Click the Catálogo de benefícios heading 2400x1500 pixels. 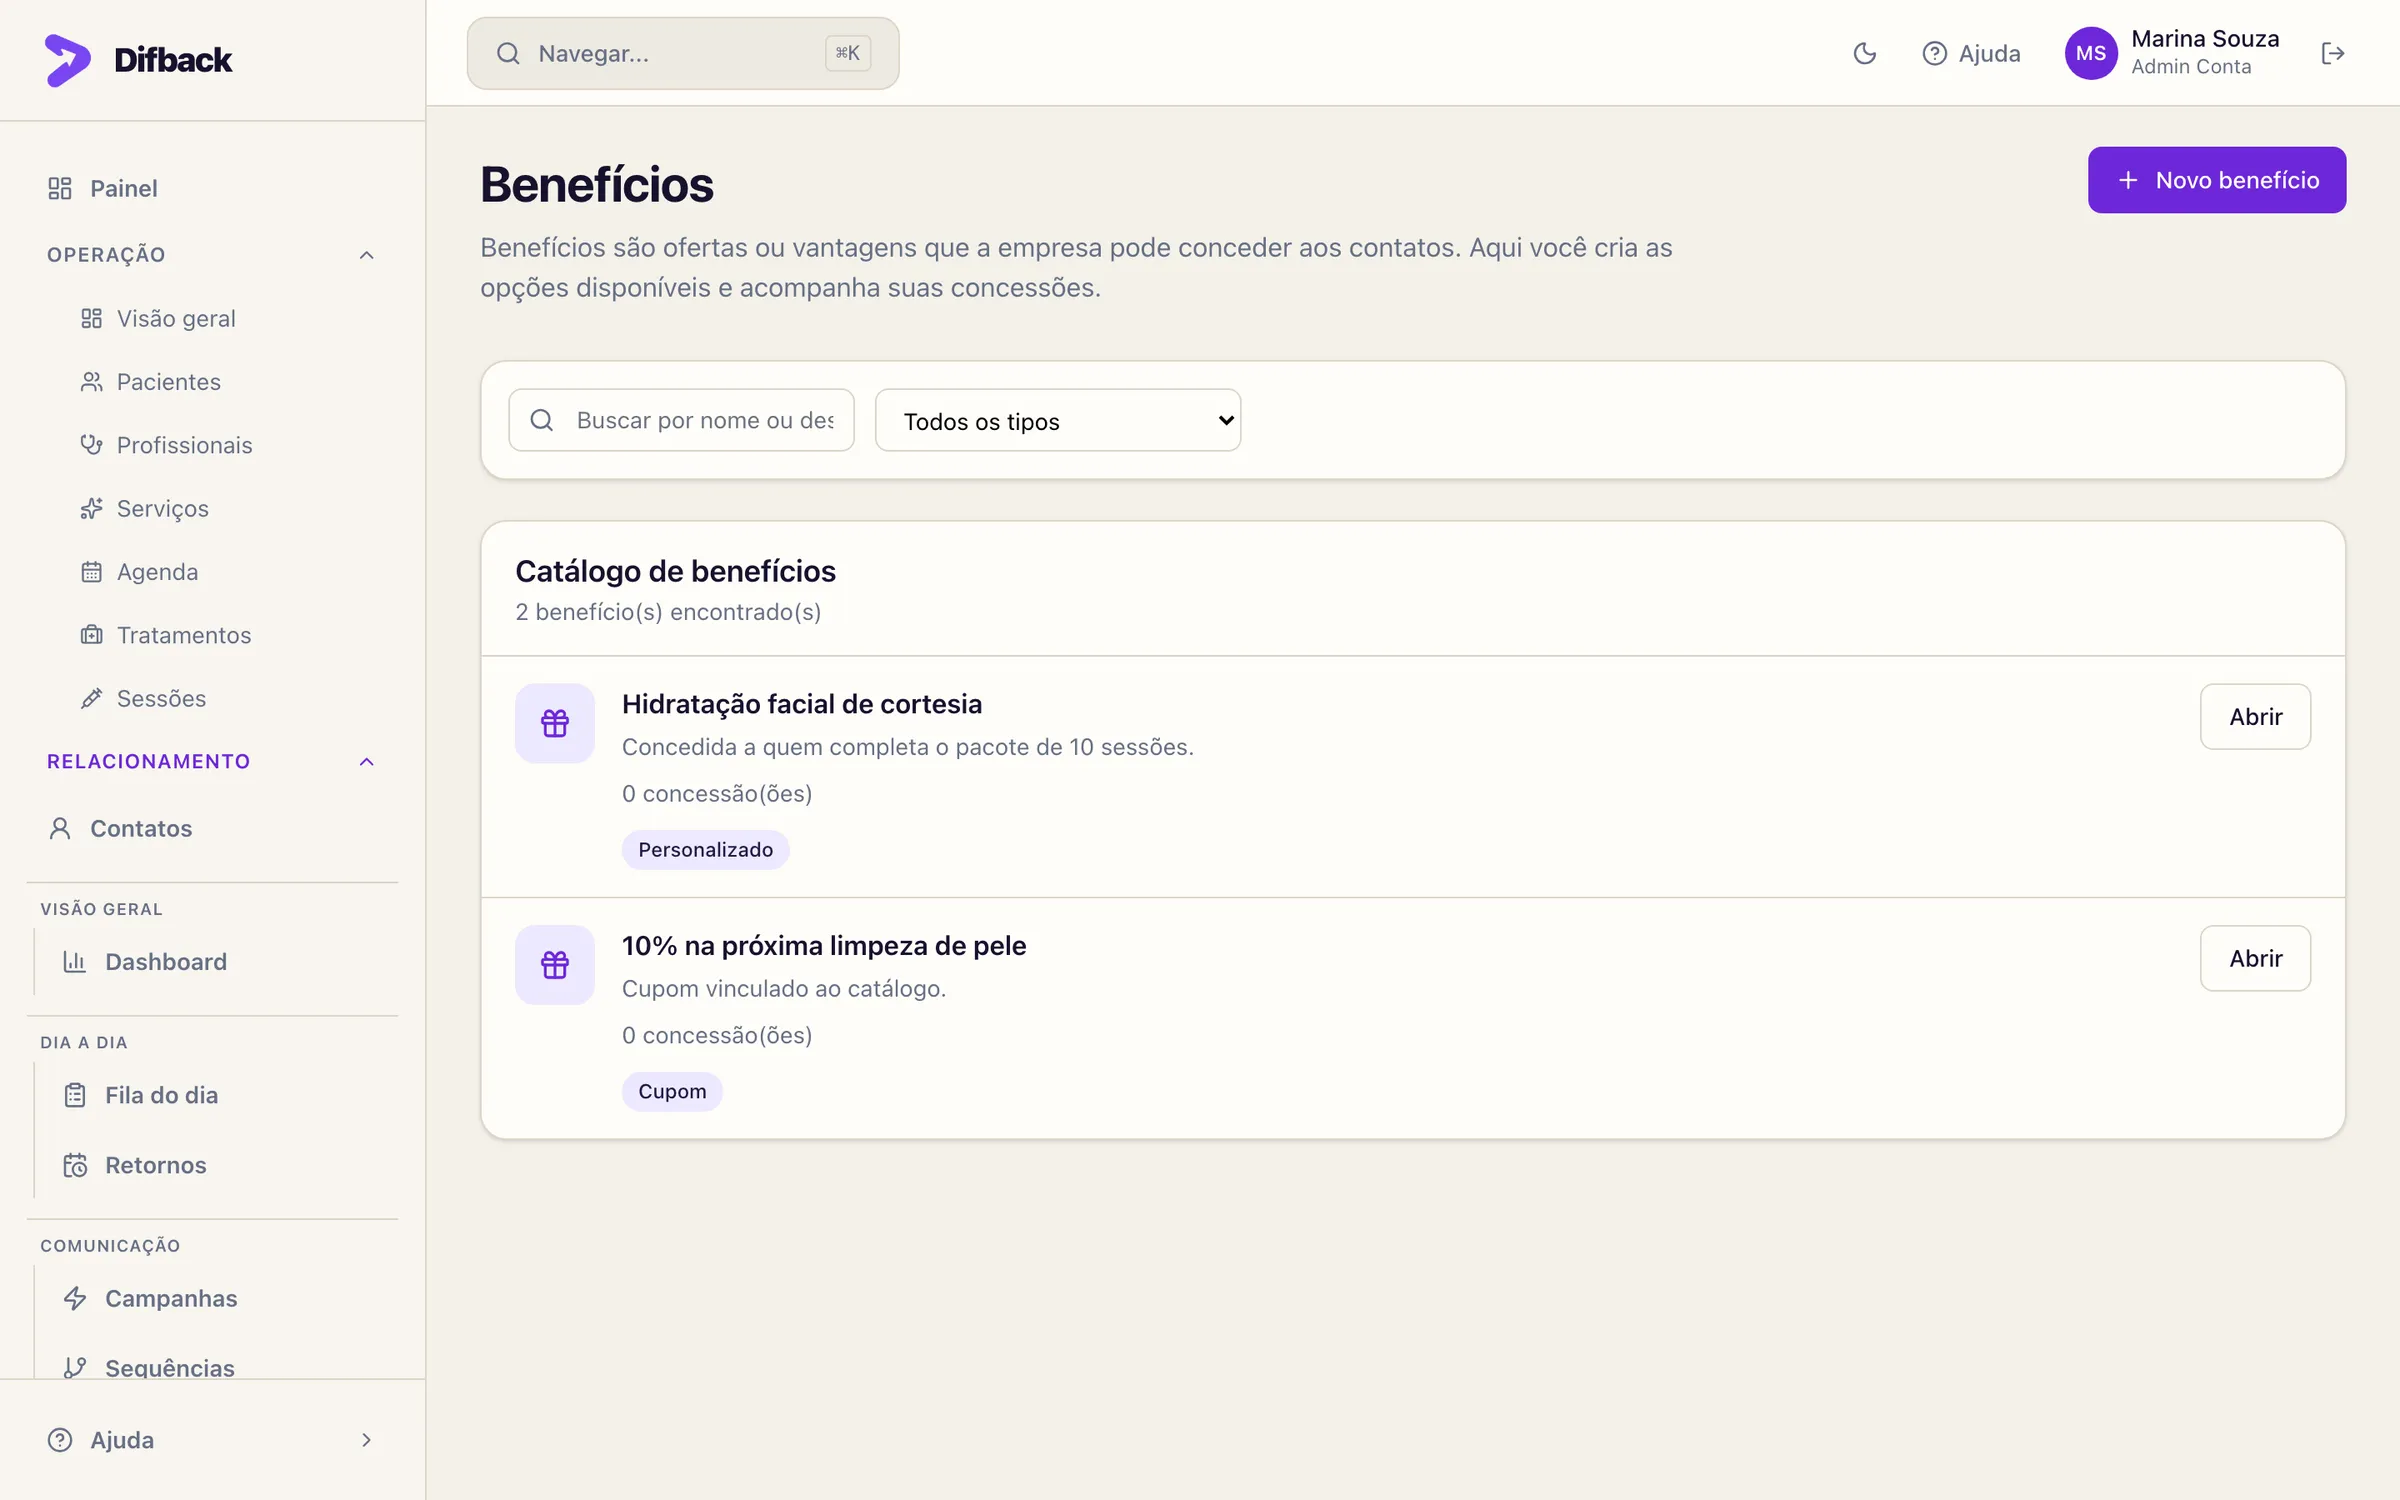click(675, 571)
